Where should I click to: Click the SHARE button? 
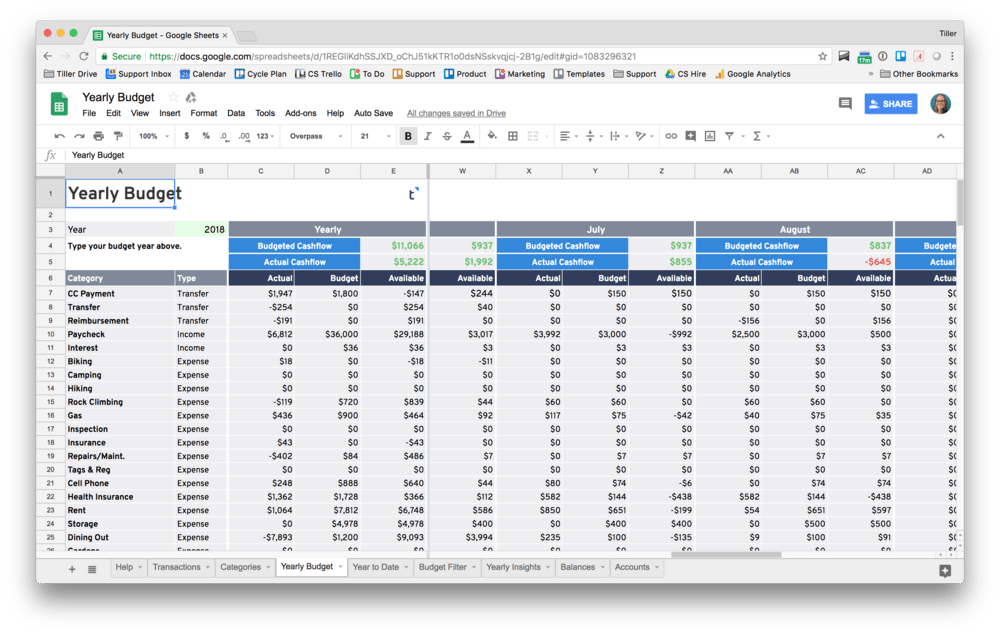pyautogui.click(x=891, y=104)
